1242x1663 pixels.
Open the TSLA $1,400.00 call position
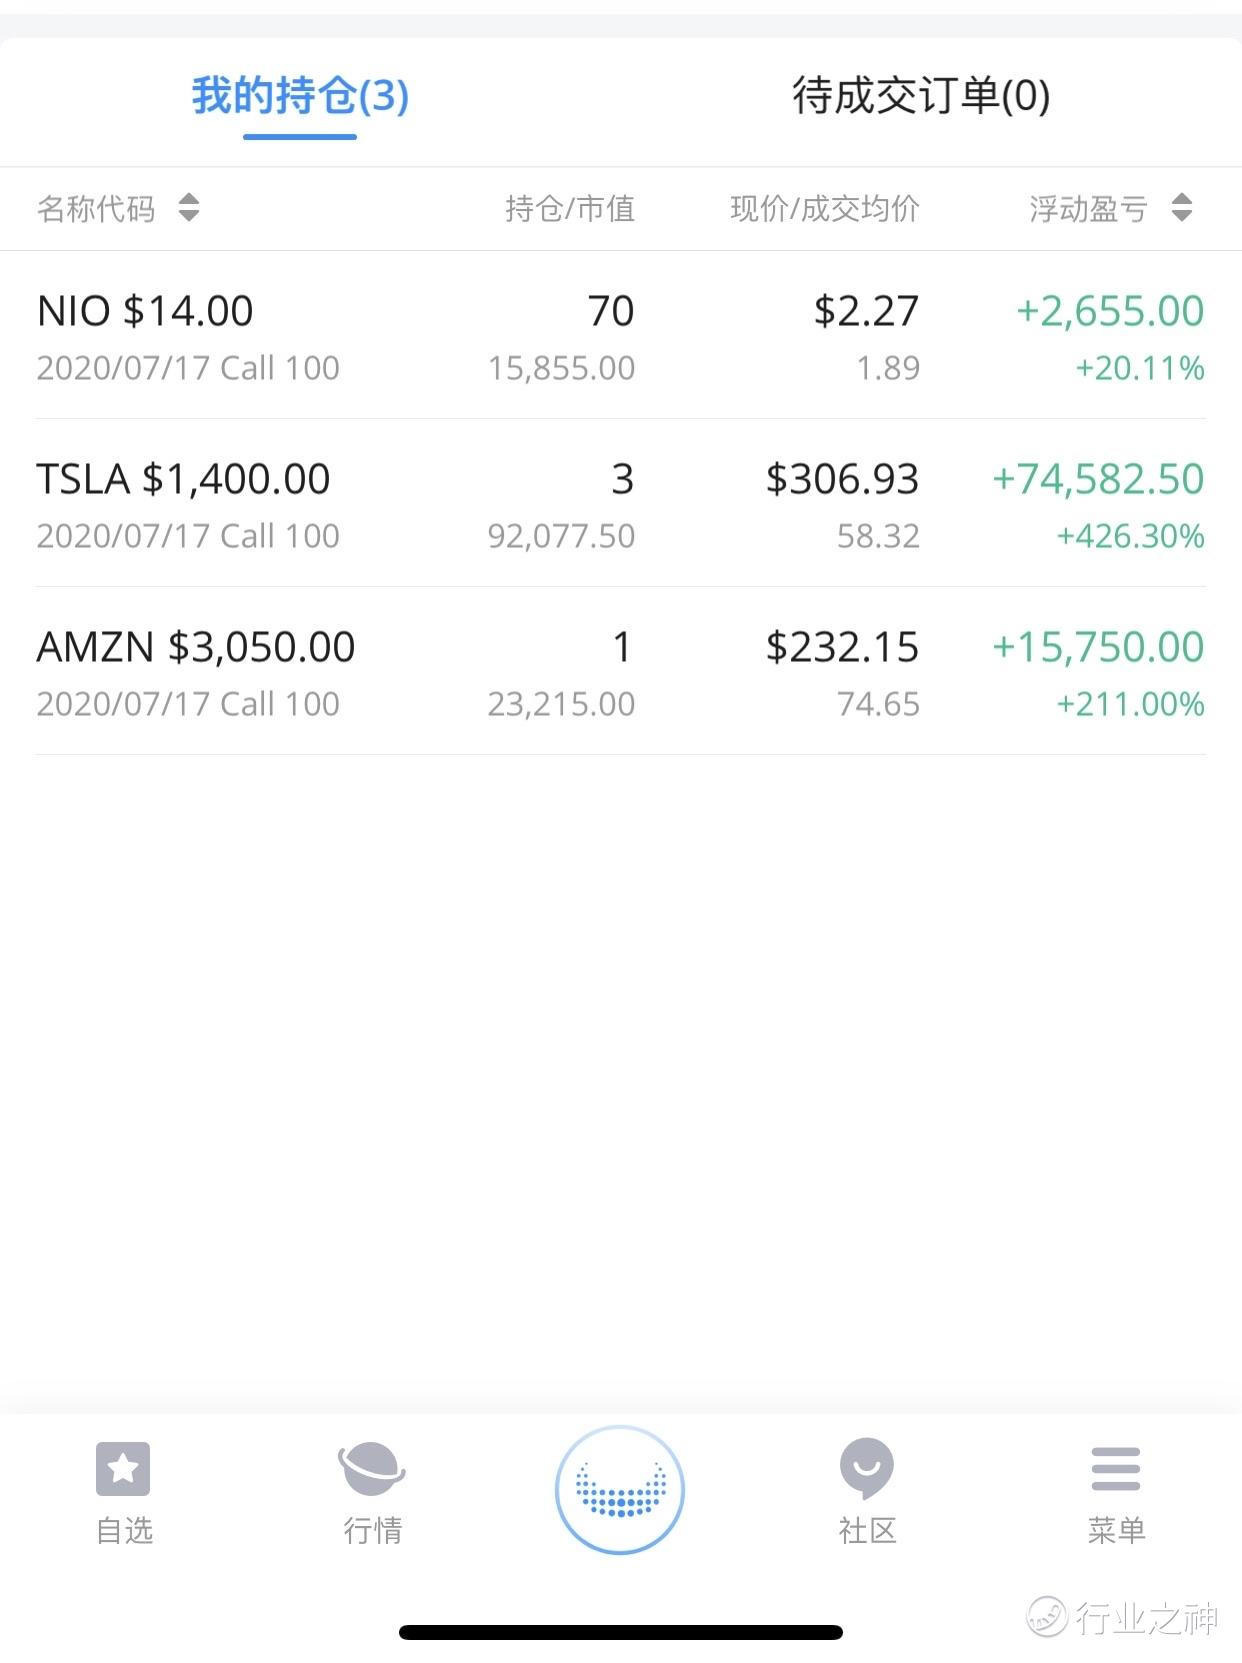tap(620, 504)
